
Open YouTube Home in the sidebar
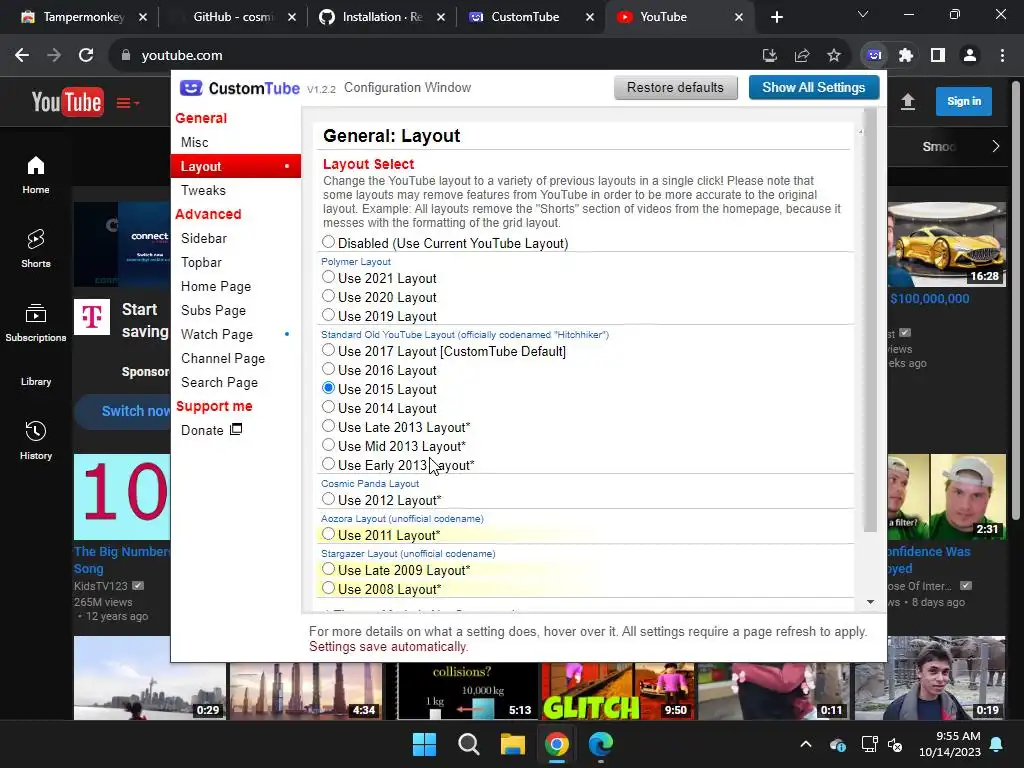36,175
